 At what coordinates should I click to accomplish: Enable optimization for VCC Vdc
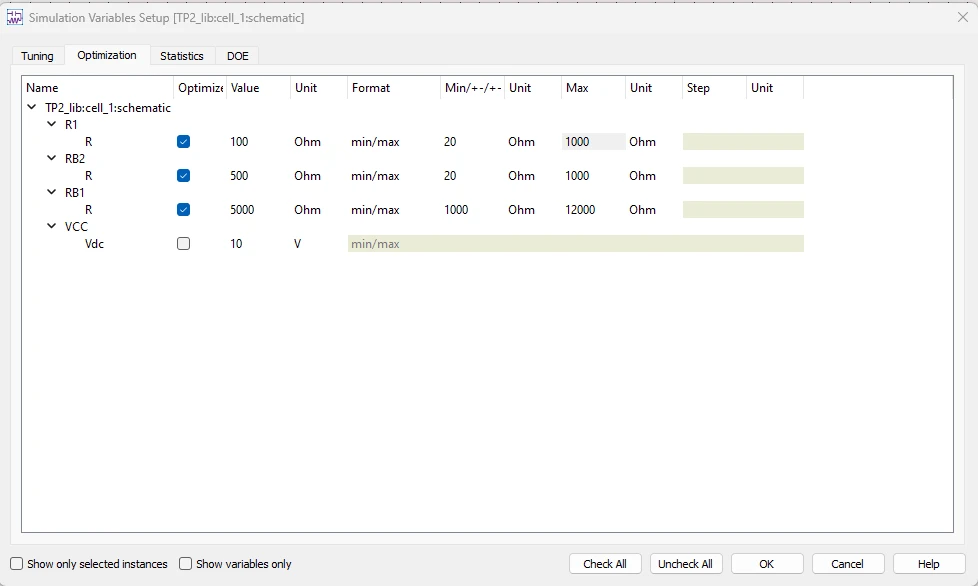point(183,244)
